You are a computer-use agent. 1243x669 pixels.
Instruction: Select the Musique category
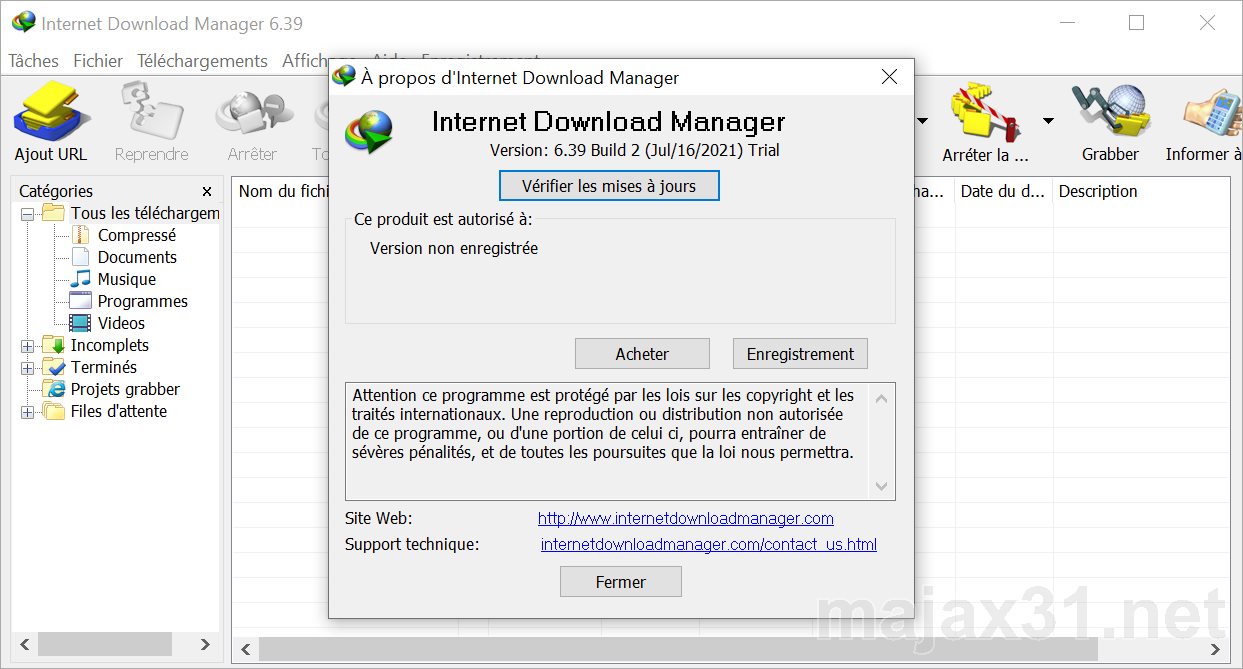click(x=126, y=279)
